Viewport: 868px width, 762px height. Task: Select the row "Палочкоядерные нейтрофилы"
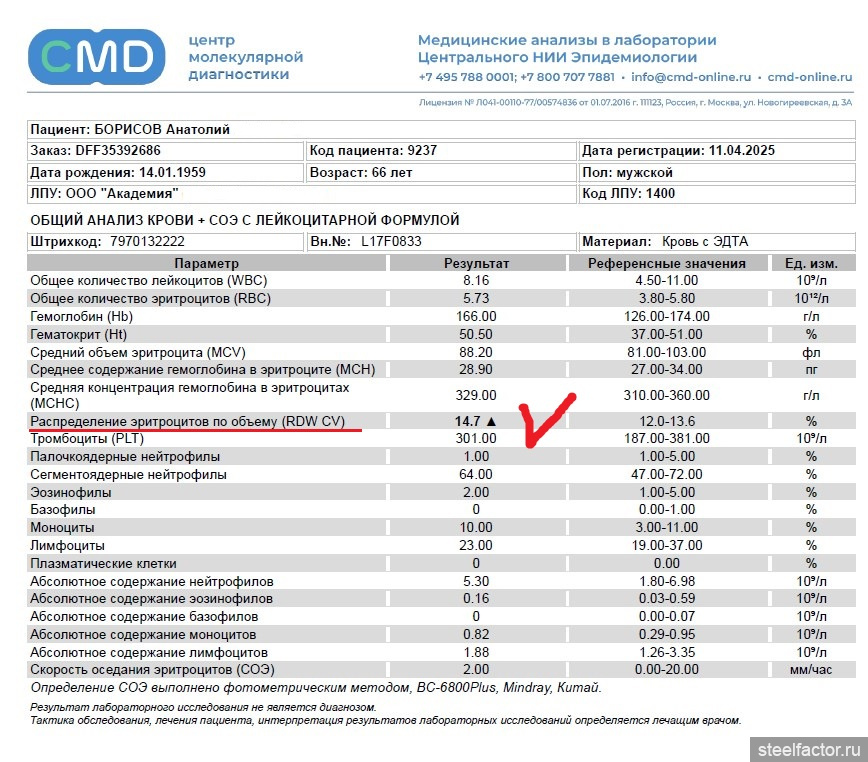tap(441, 457)
